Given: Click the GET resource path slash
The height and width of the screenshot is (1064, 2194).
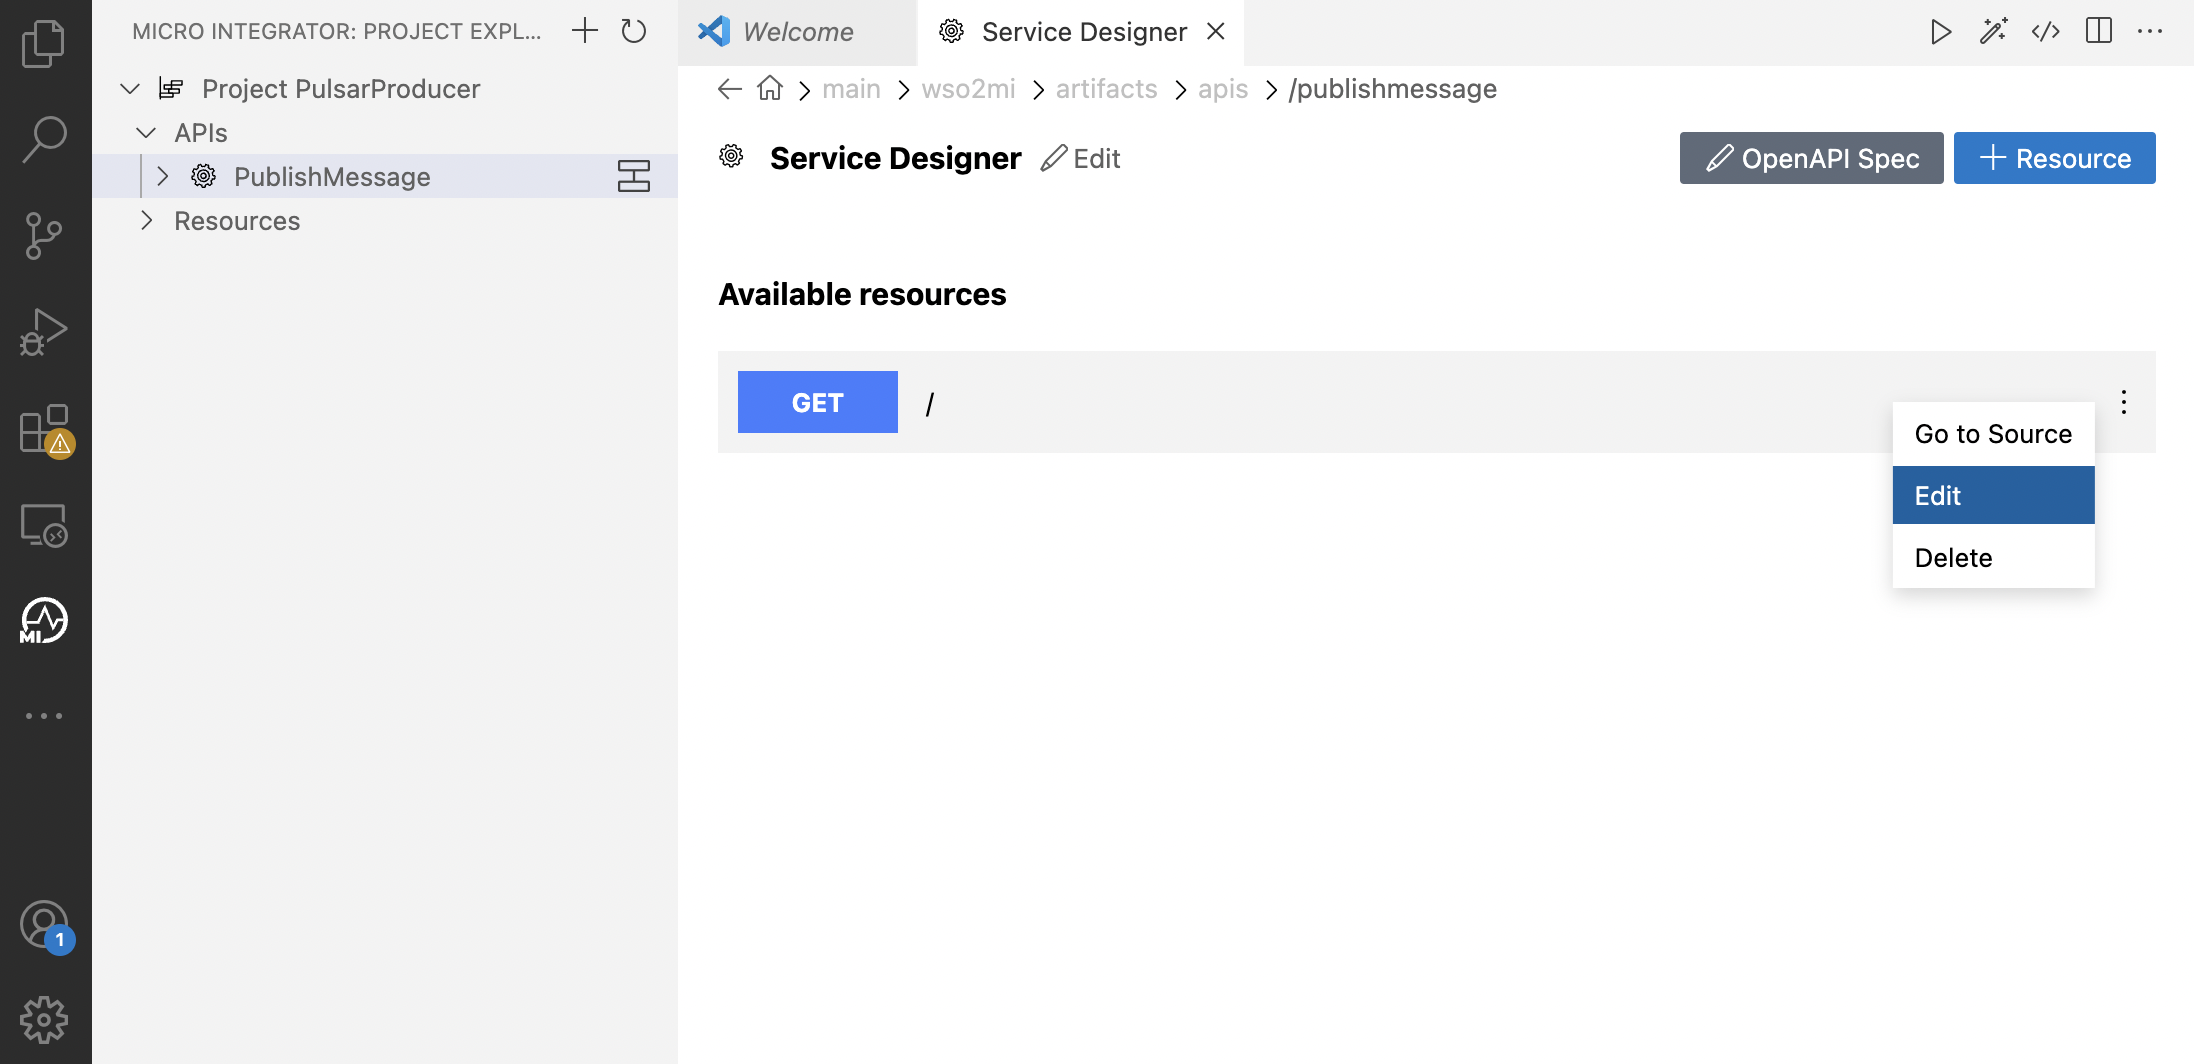Looking at the screenshot, I should point(930,404).
